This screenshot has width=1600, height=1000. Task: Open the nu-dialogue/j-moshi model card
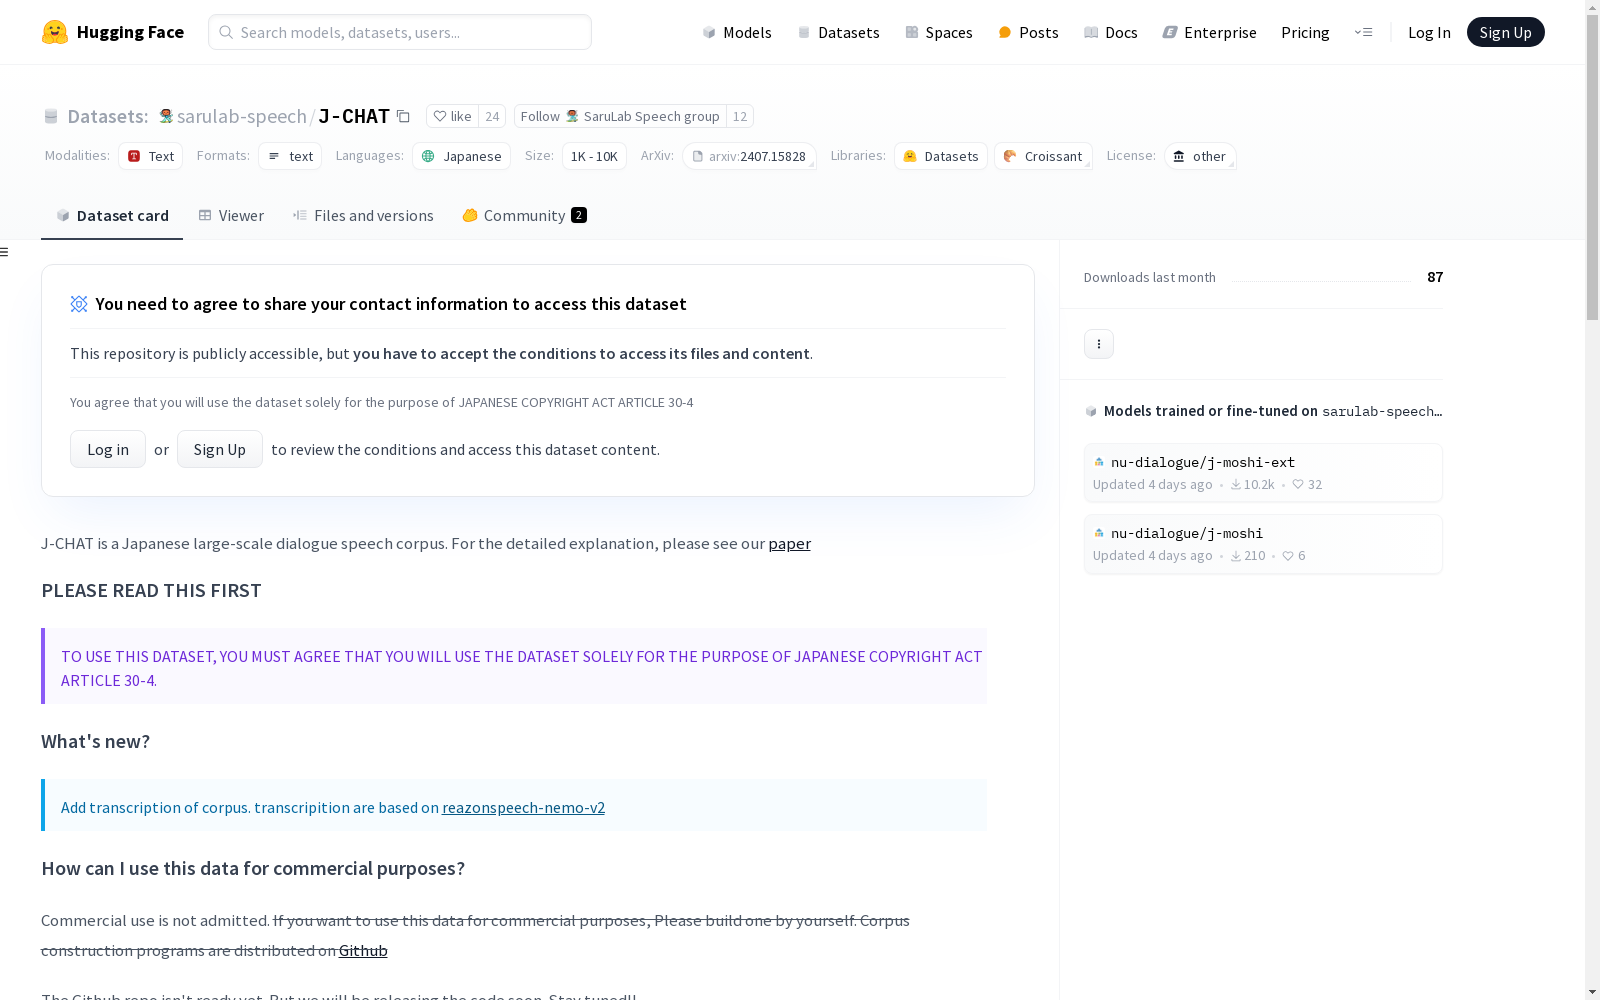(x=1263, y=544)
